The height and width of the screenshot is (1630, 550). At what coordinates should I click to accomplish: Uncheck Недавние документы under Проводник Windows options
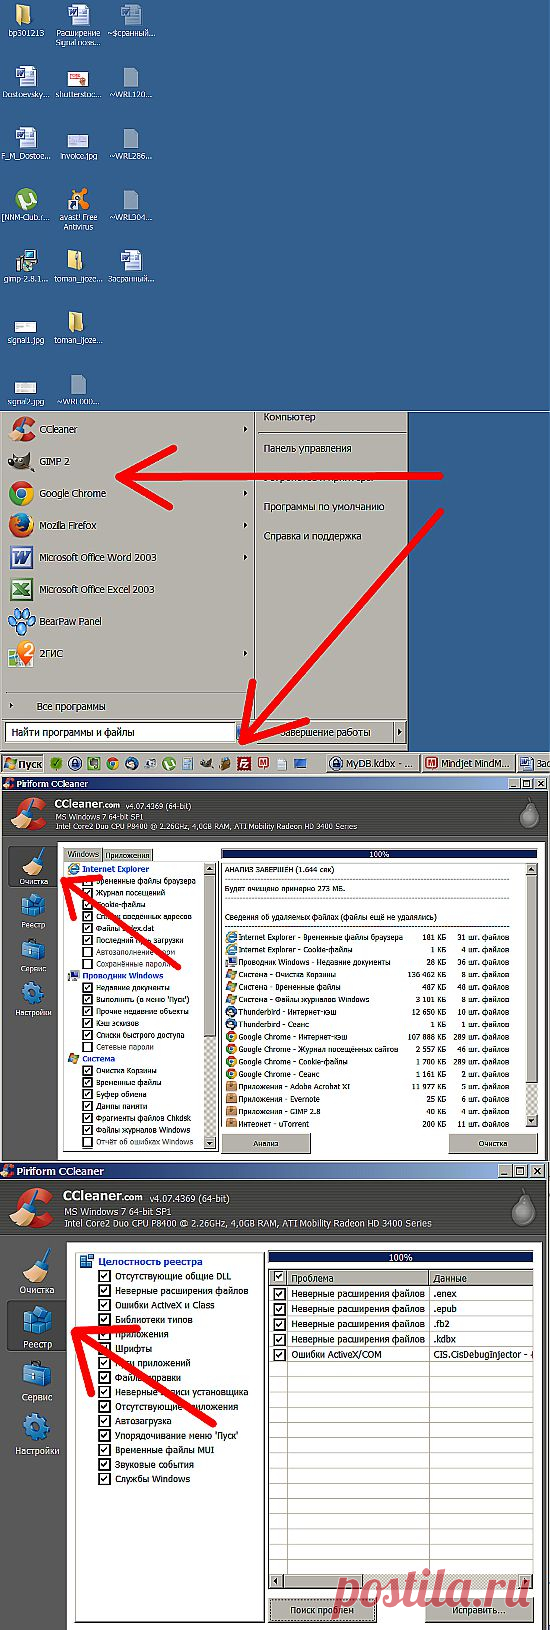(x=87, y=987)
